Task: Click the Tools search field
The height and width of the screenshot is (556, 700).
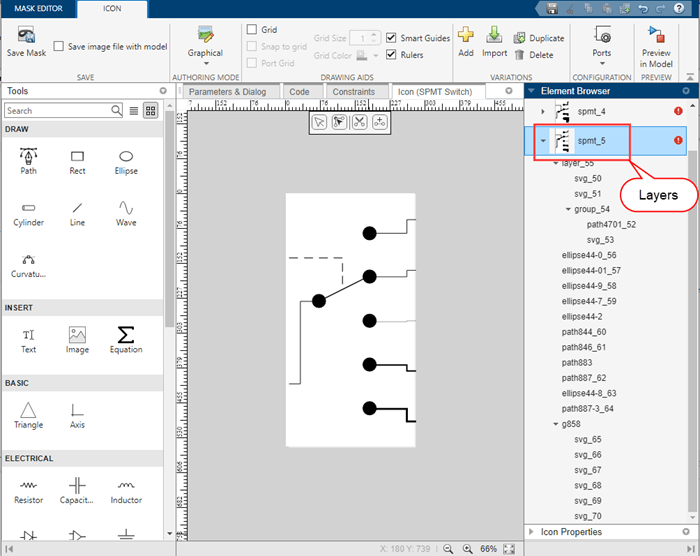Action: point(64,110)
